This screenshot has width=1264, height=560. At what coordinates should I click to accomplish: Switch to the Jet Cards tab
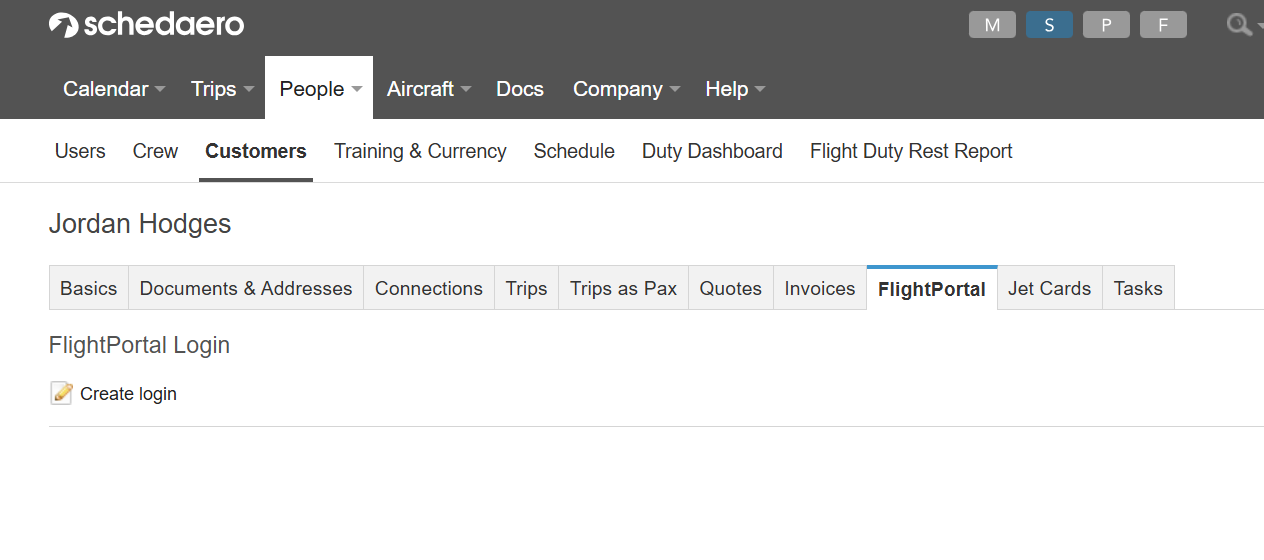pyautogui.click(x=1049, y=288)
